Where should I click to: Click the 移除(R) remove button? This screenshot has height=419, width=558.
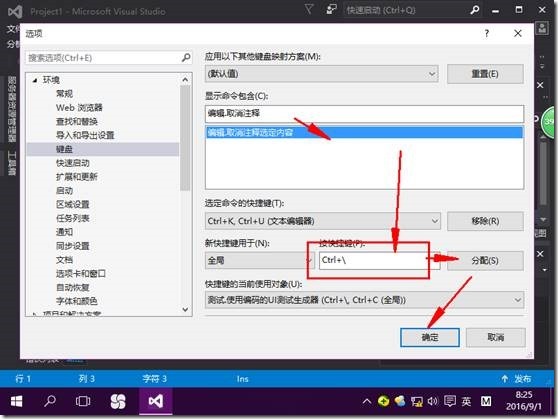pyautogui.click(x=485, y=221)
